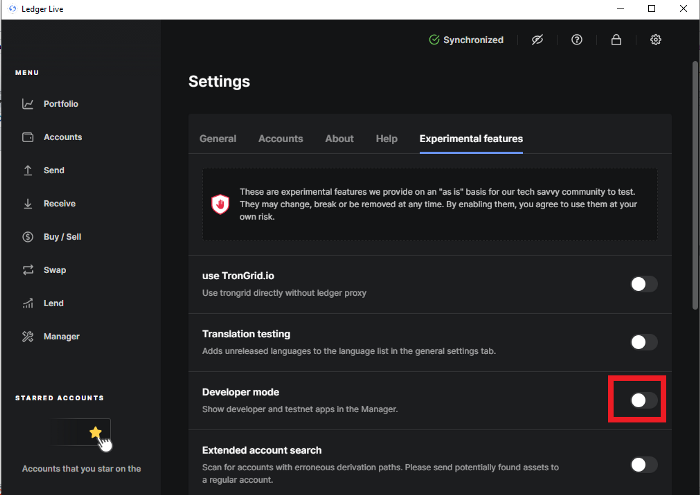Click the Send arrow-up icon

coord(28,171)
